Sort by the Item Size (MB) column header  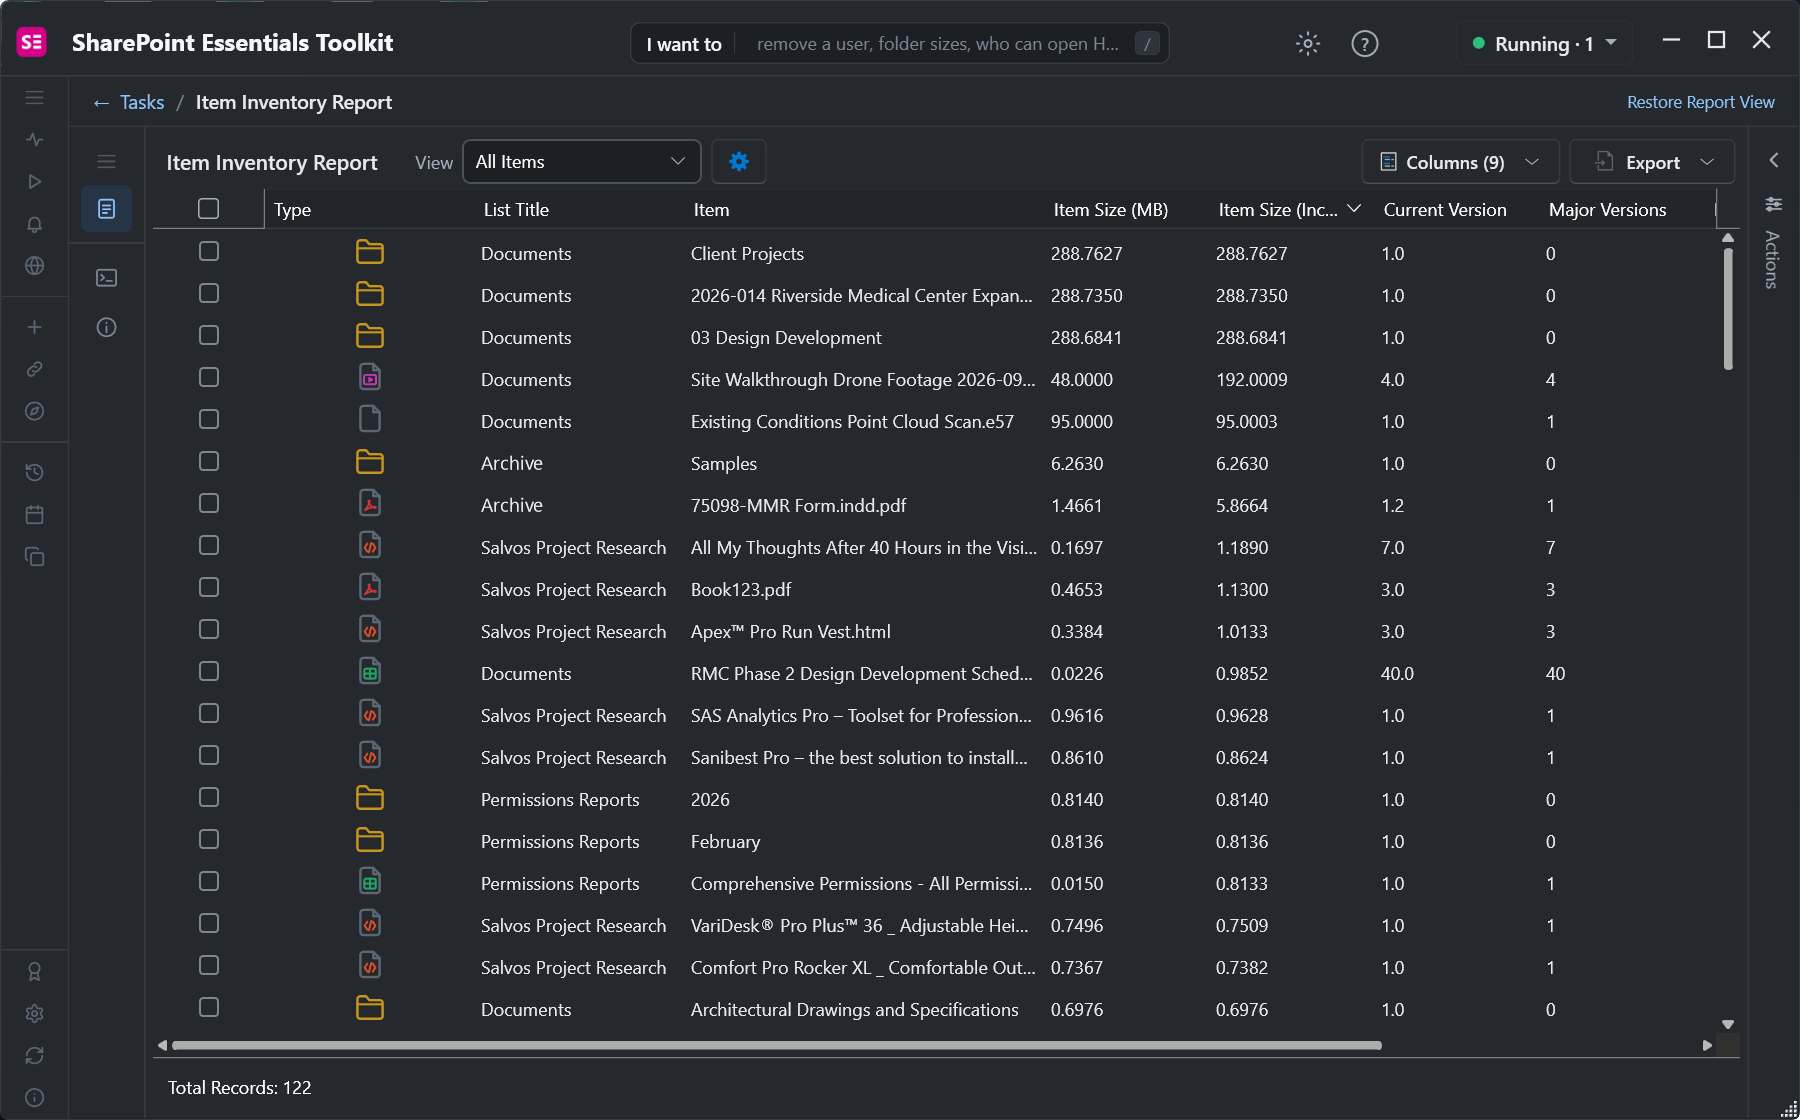(1110, 210)
